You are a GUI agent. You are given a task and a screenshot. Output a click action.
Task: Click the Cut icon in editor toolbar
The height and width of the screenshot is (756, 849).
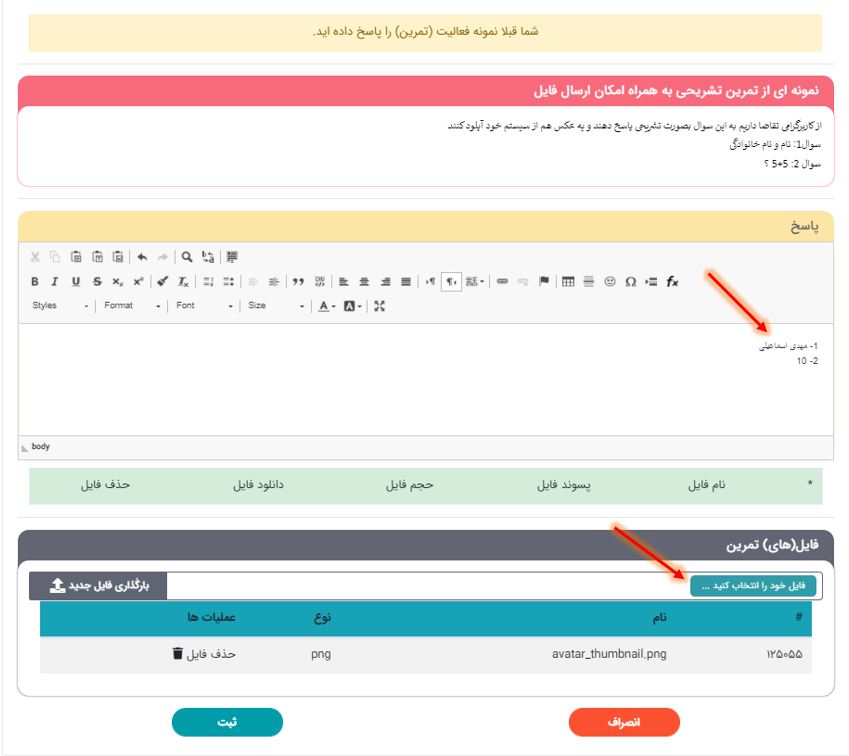coord(35,257)
